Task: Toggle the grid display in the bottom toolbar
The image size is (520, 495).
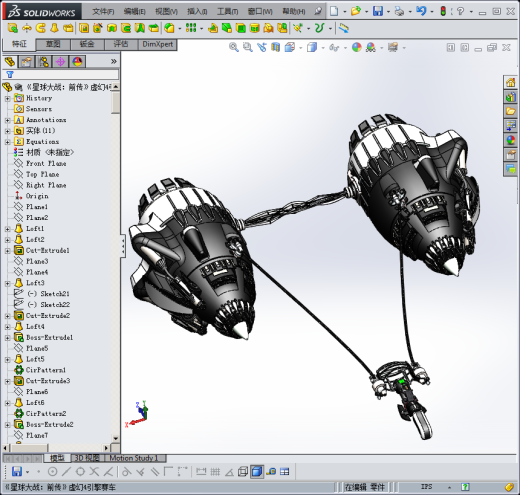Action: pyautogui.click(x=215, y=471)
